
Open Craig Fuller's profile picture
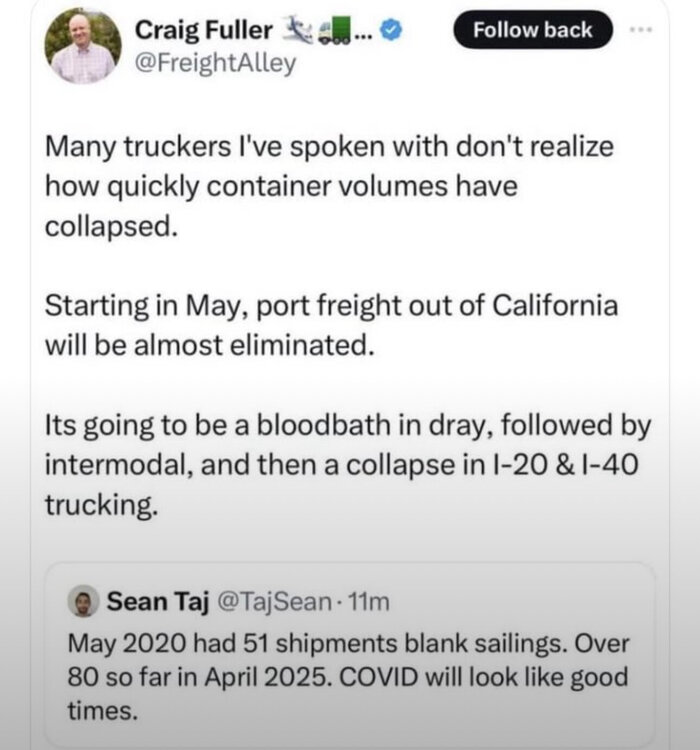pos(83,45)
